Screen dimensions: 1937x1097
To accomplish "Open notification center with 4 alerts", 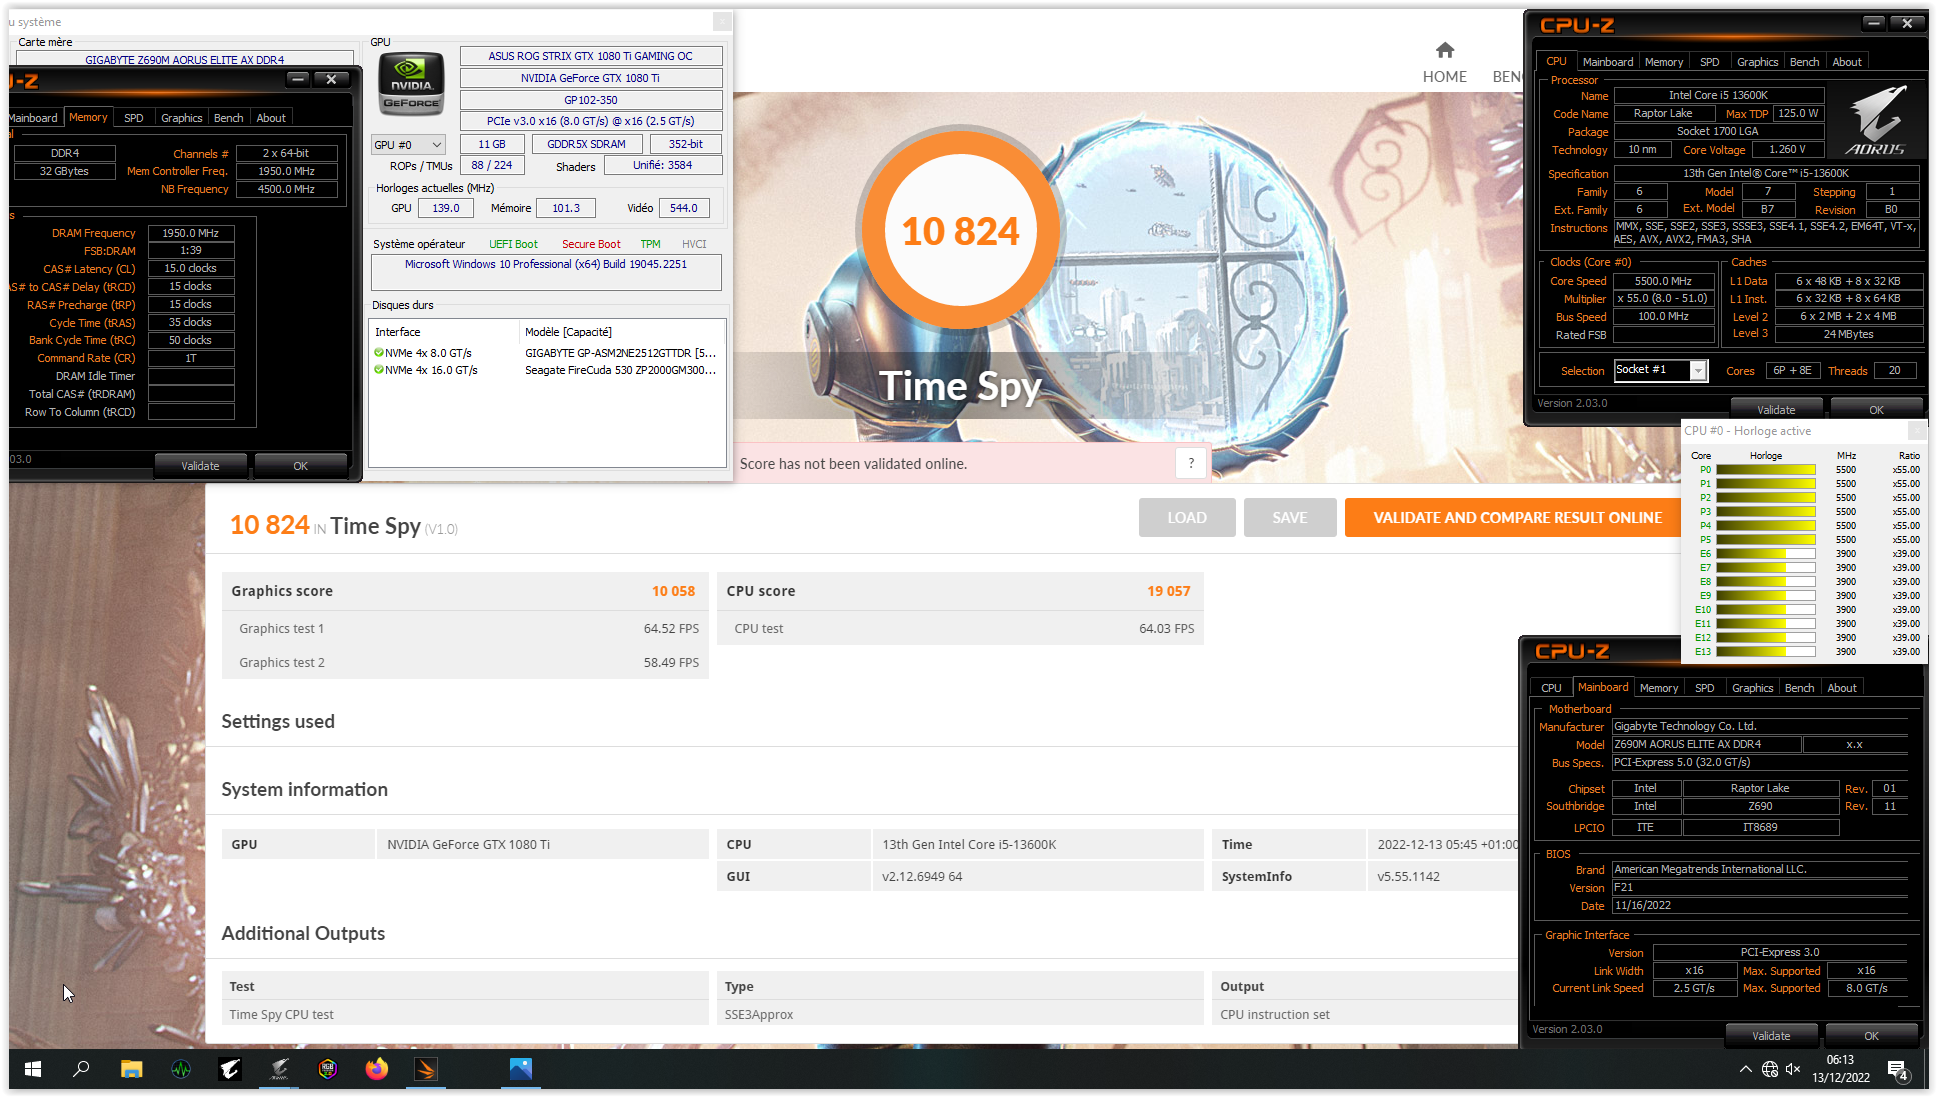I will coord(1898,1070).
